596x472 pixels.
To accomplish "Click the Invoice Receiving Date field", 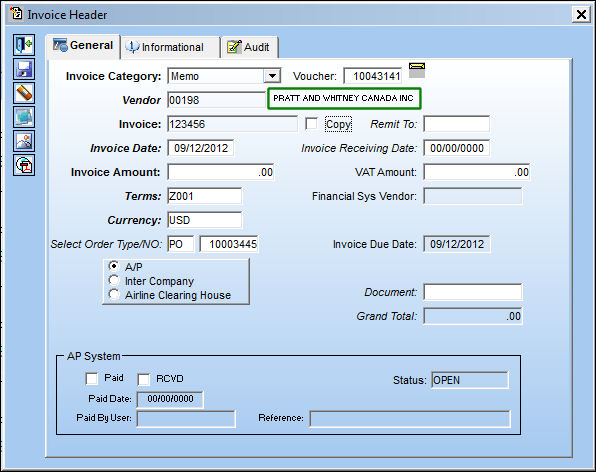I will tap(457, 148).
